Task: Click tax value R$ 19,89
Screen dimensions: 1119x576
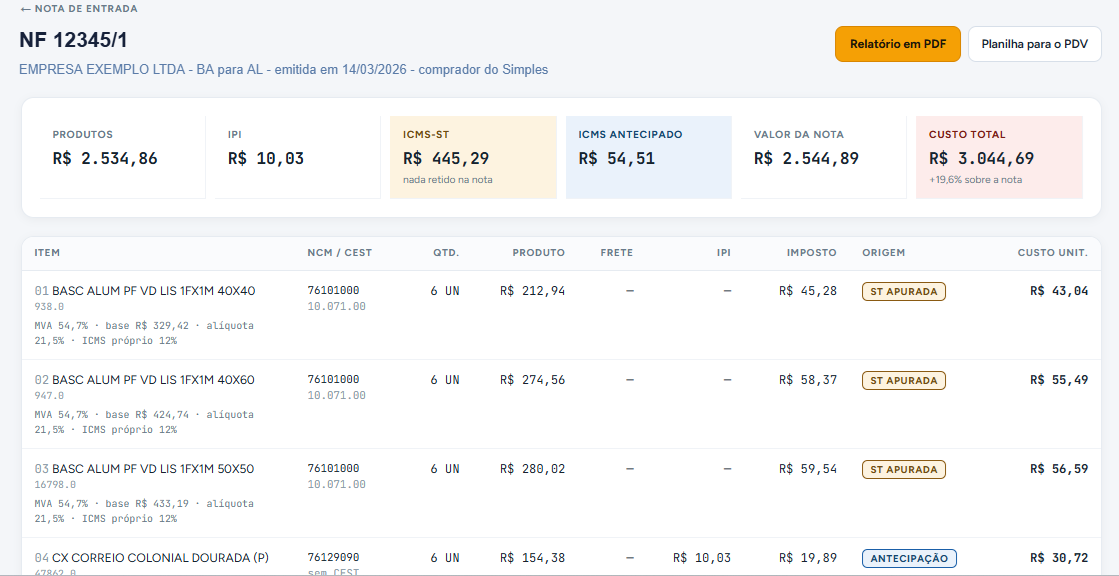Action: tap(808, 558)
